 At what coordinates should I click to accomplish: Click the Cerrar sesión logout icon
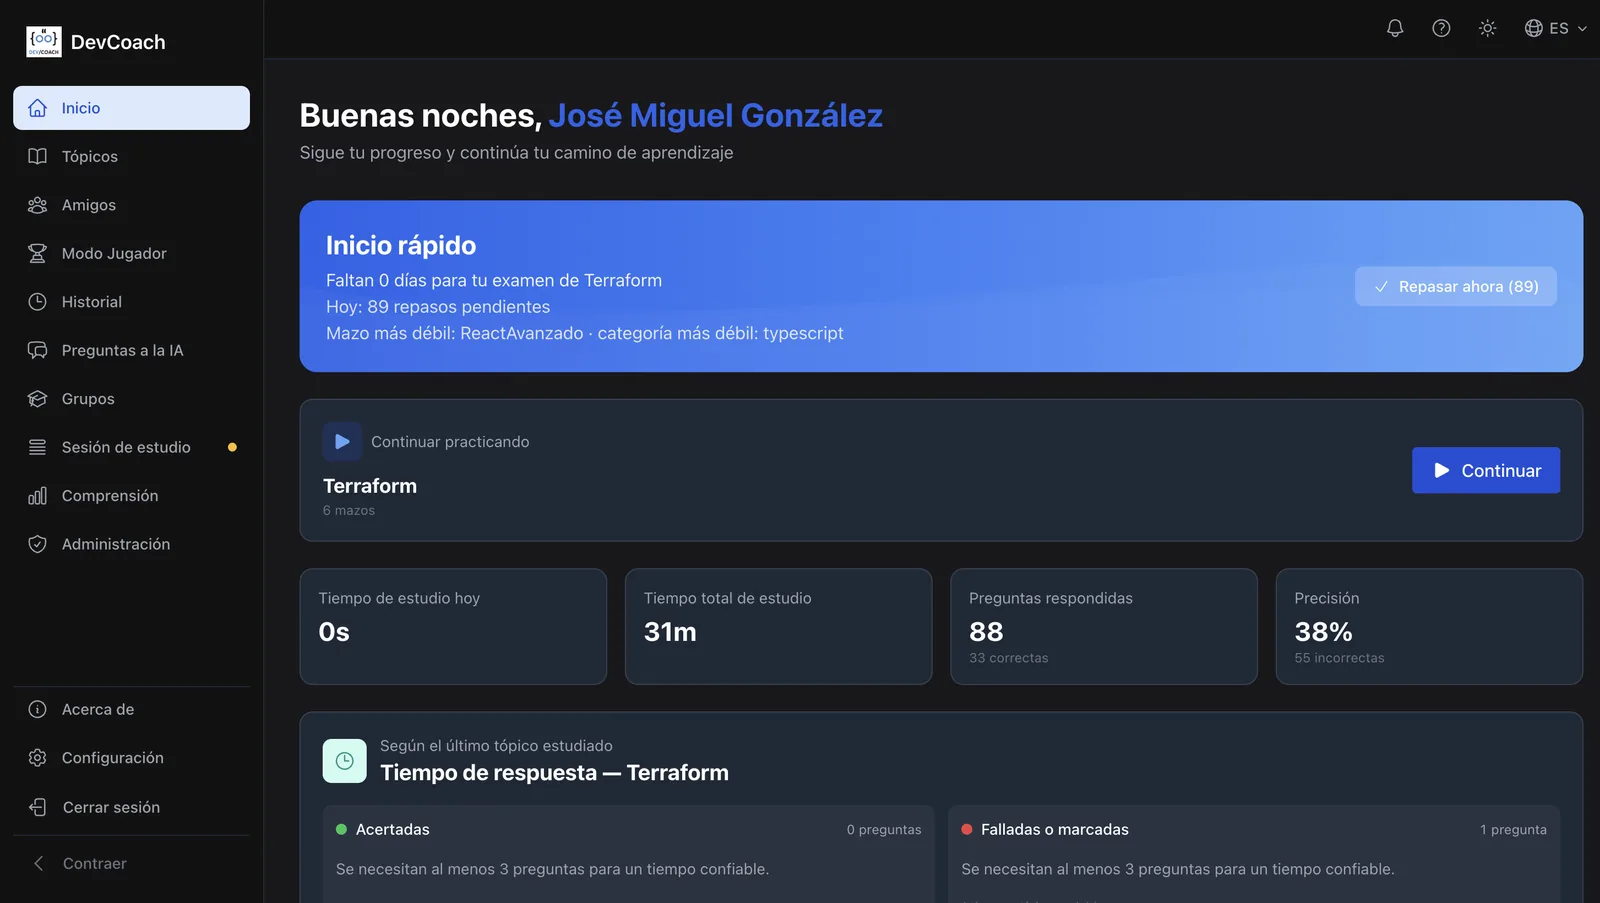click(x=37, y=807)
